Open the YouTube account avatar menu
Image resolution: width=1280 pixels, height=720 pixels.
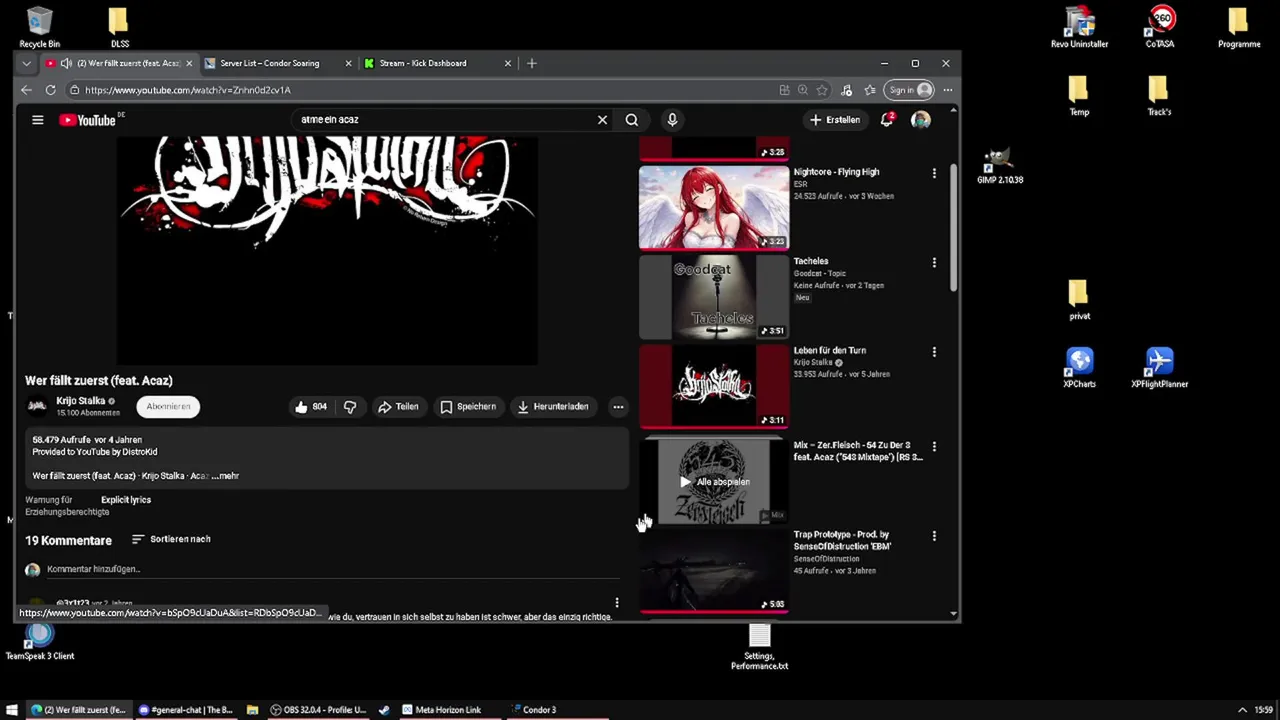click(x=921, y=120)
